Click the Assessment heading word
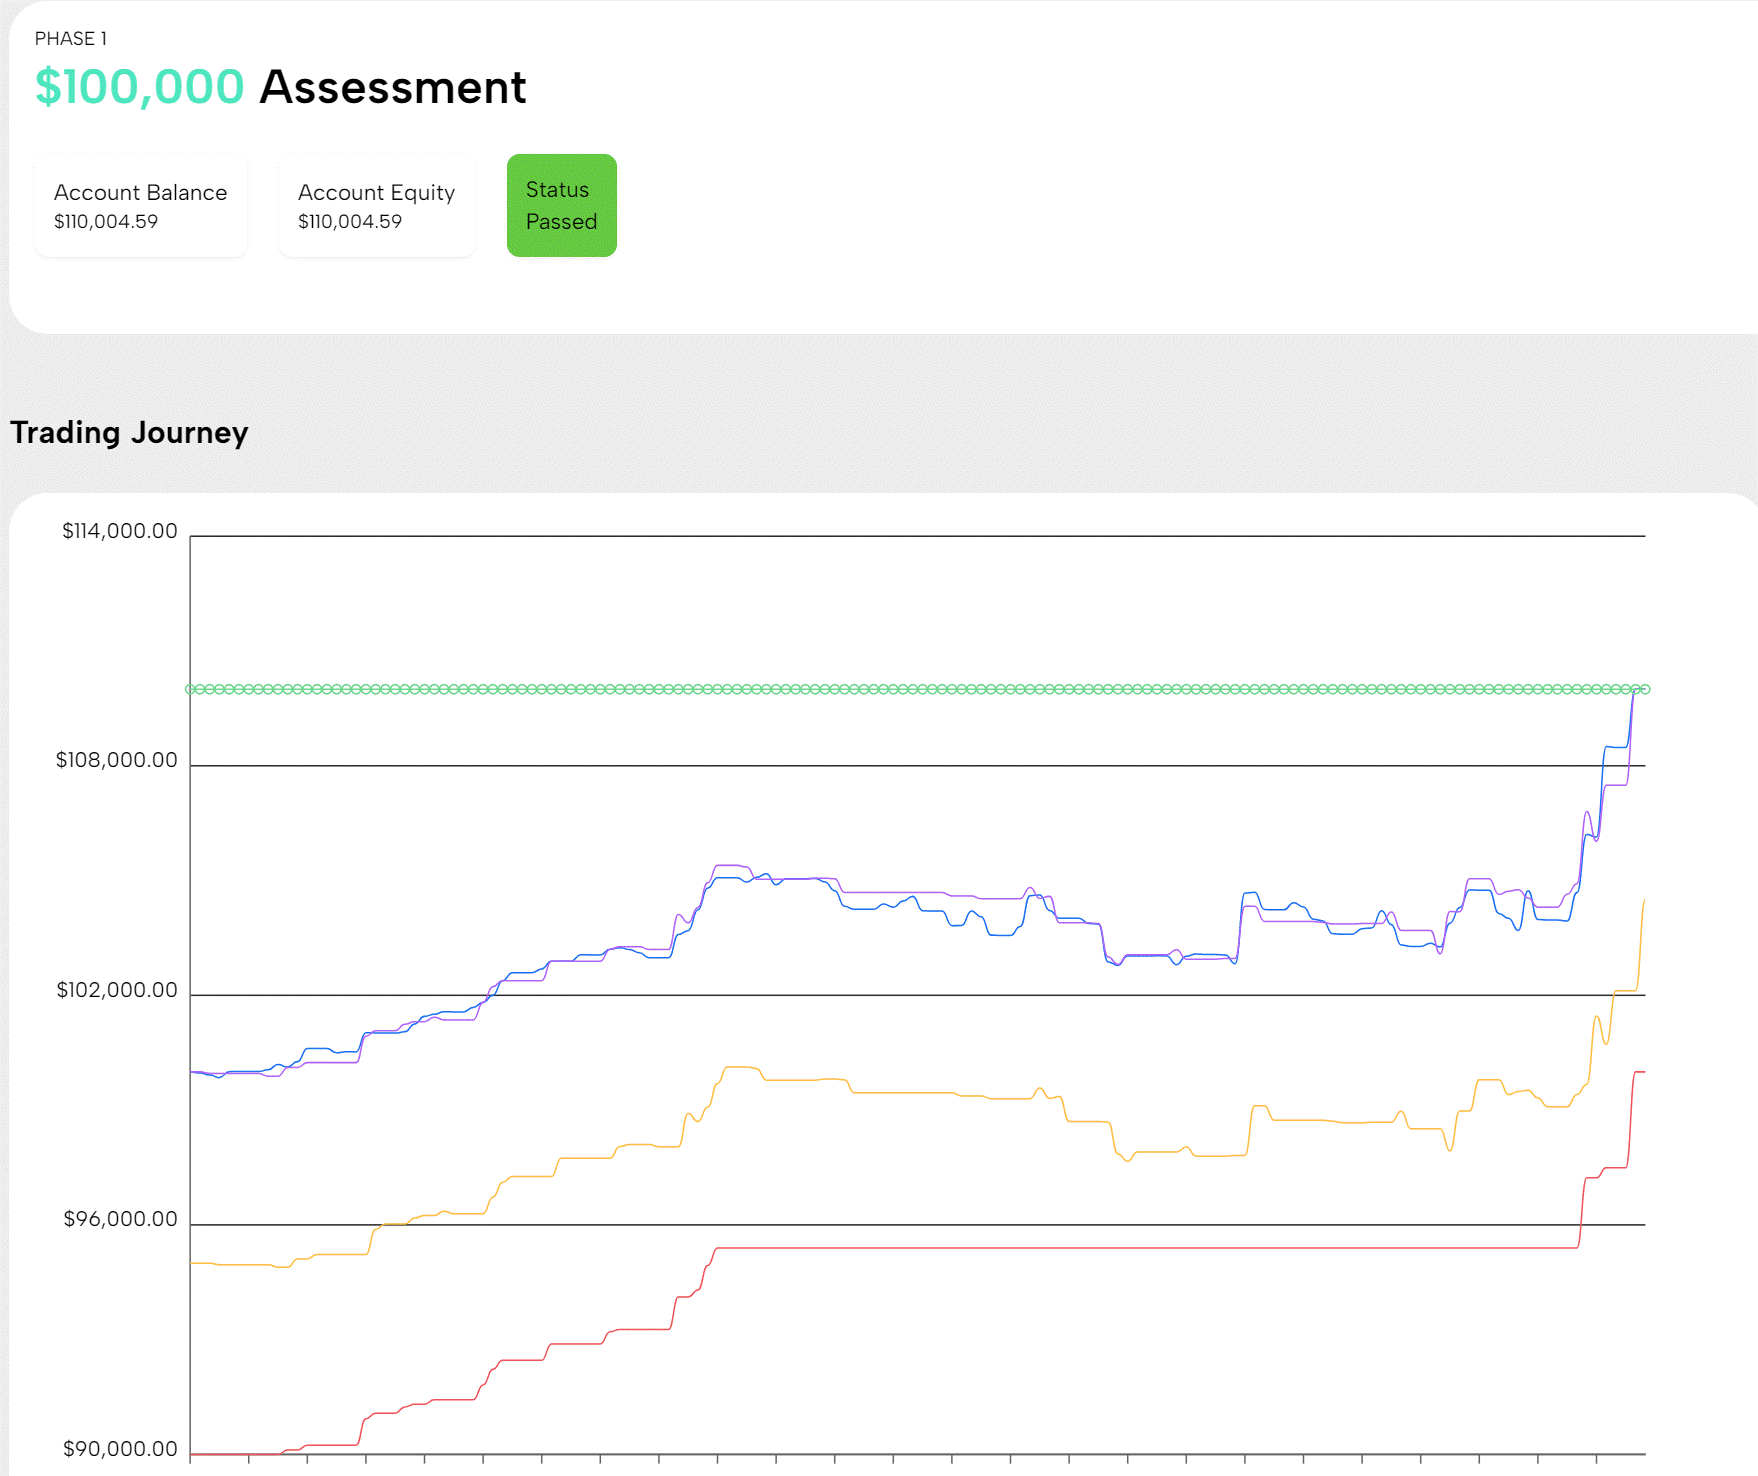Image resolution: width=1758 pixels, height=1476 pixels. point(392,87)
